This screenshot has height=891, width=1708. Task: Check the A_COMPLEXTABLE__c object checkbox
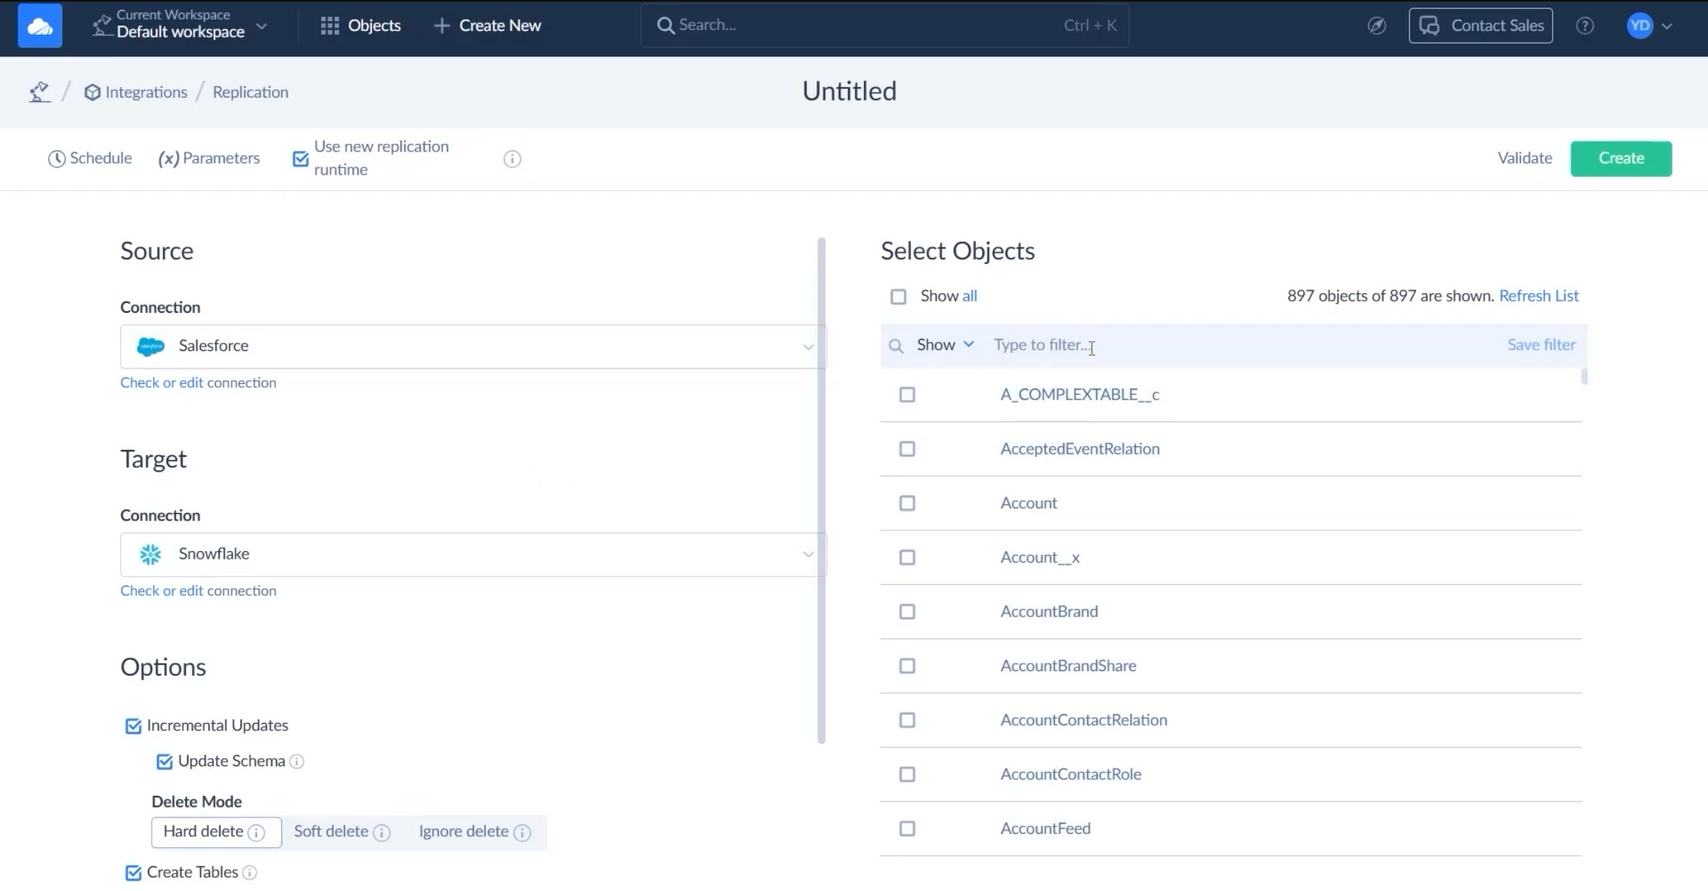(907, 395)
